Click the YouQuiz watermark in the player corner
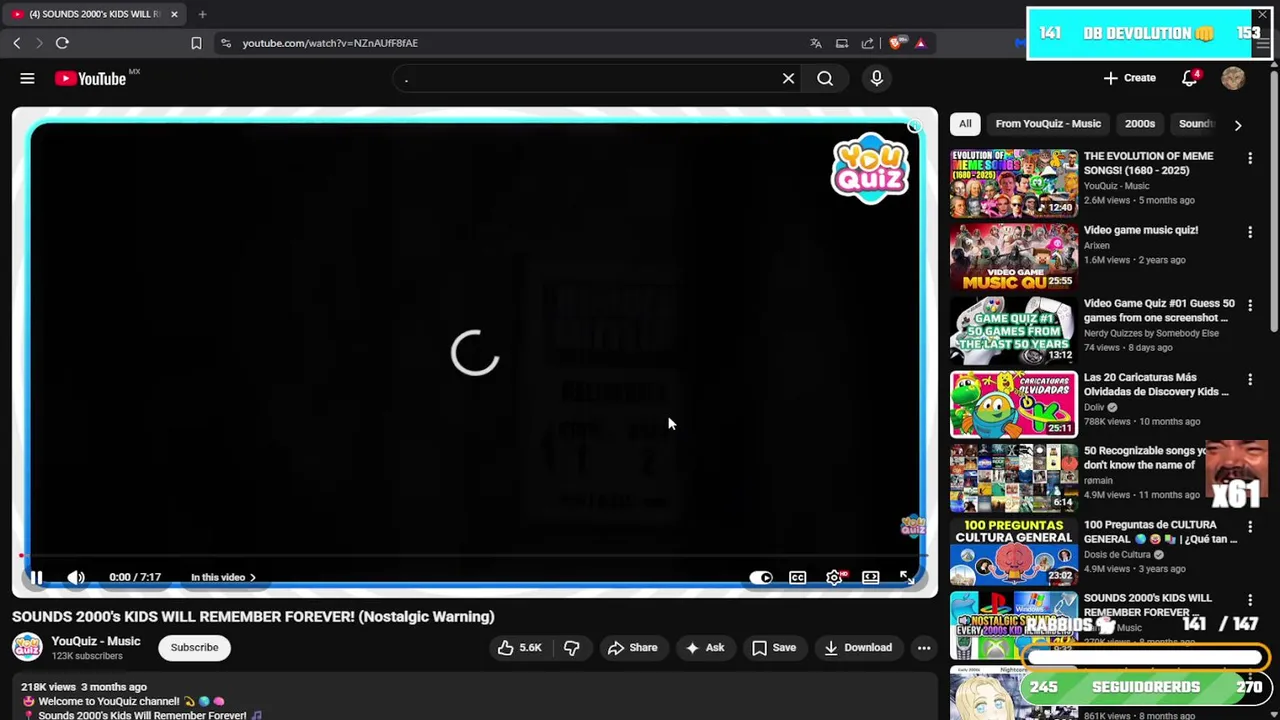This screenshot has width=1280, height=720. [x=912, y=526]
